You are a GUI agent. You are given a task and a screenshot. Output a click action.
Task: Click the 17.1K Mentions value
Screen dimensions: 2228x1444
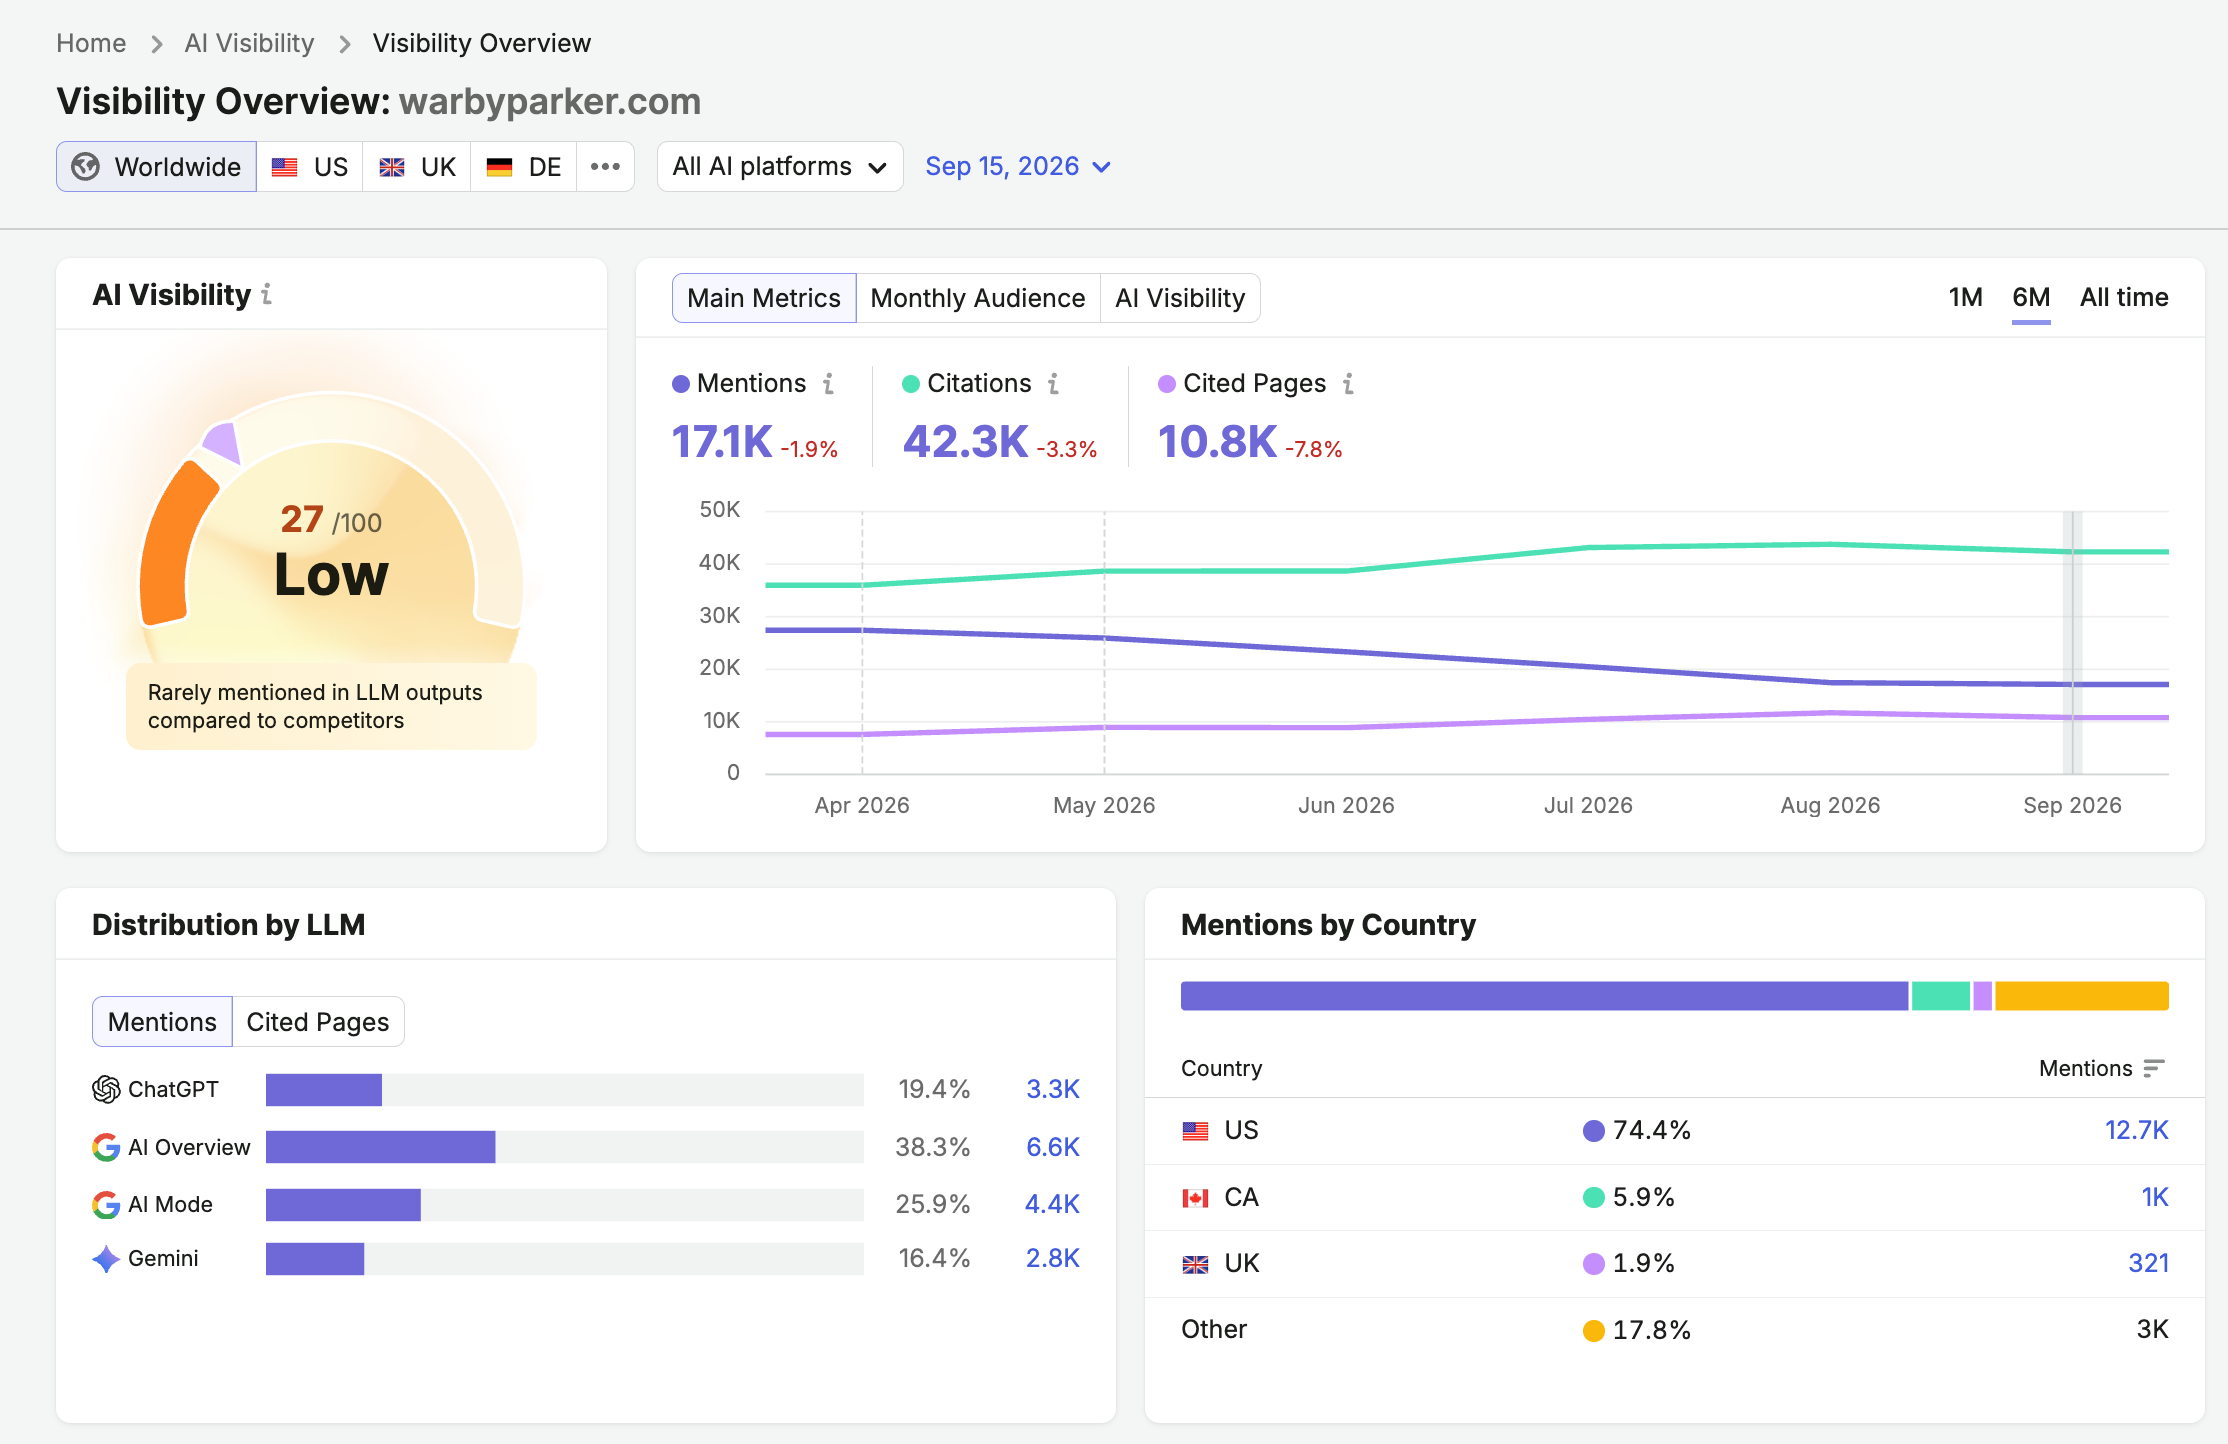(722, 442)
